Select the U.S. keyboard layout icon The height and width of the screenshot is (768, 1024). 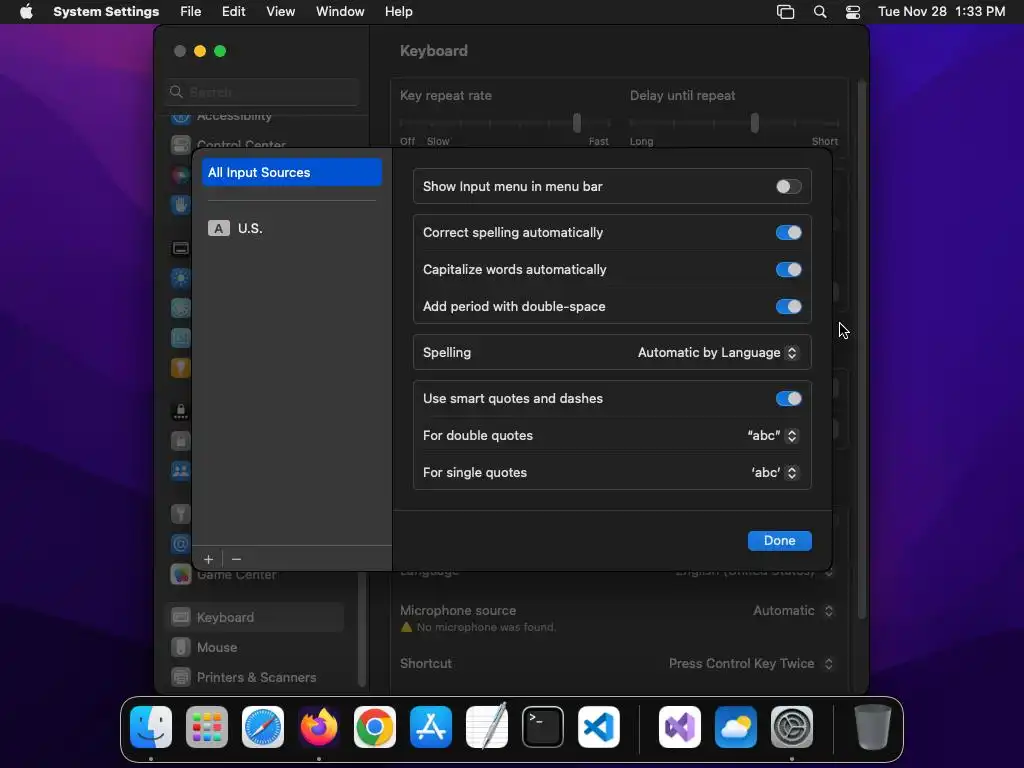[x=219, y=228]
